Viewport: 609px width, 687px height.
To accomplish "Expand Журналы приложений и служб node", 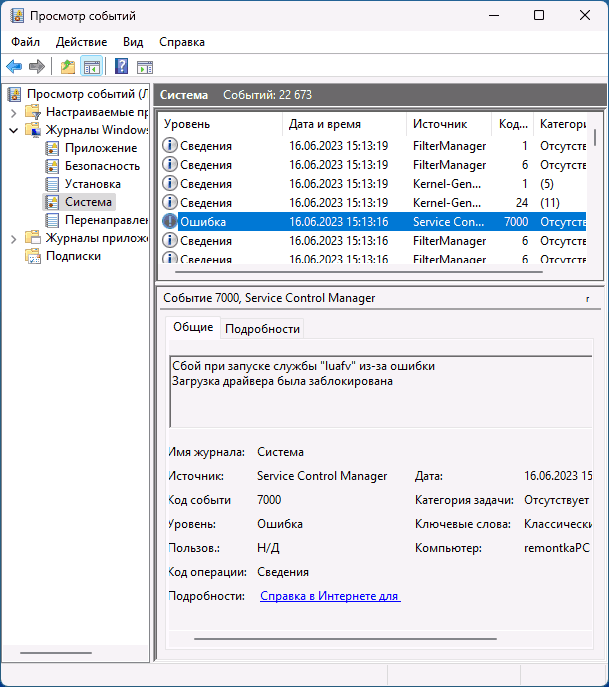I will point(13,238).
